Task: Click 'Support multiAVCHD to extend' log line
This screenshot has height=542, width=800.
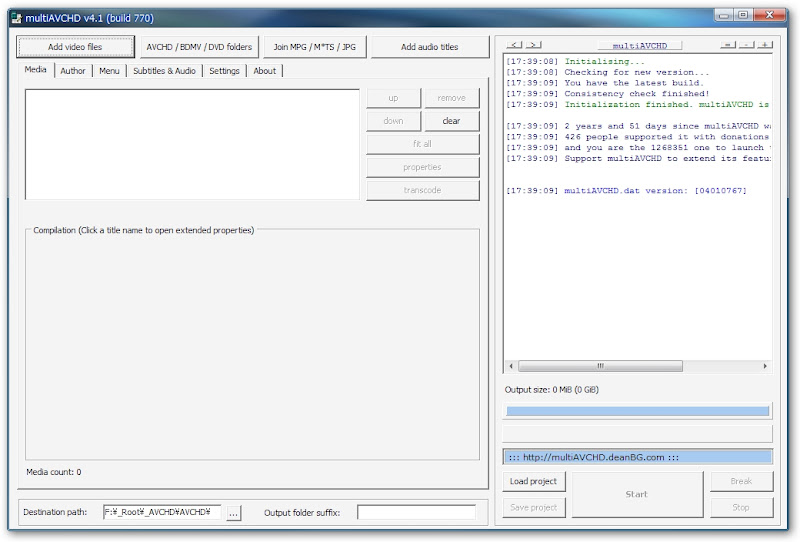Action: pos(638,158)
